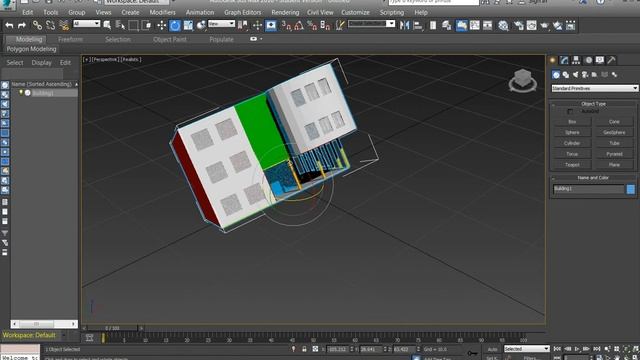The width and height of the screenshot is (640, 360).
Task: Open the Render Setup icon
Action: coord(519,26)
